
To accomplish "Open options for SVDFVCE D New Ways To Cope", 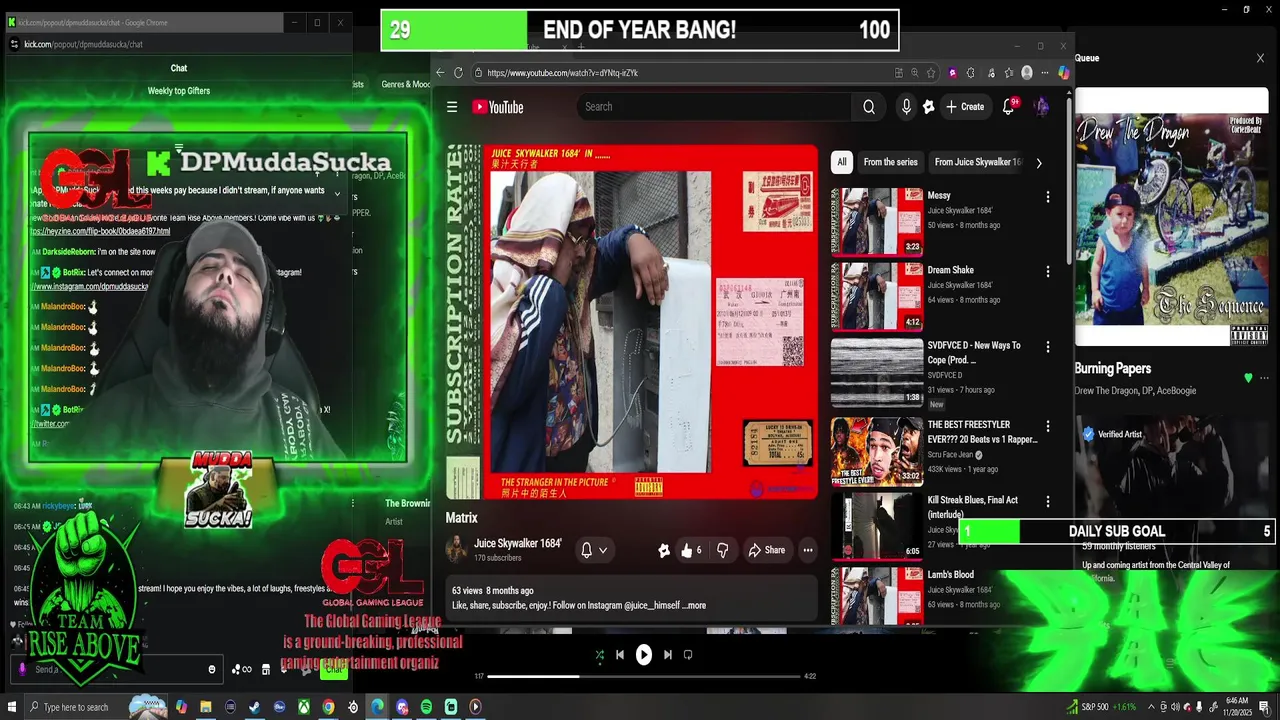I will point(1048,347).
